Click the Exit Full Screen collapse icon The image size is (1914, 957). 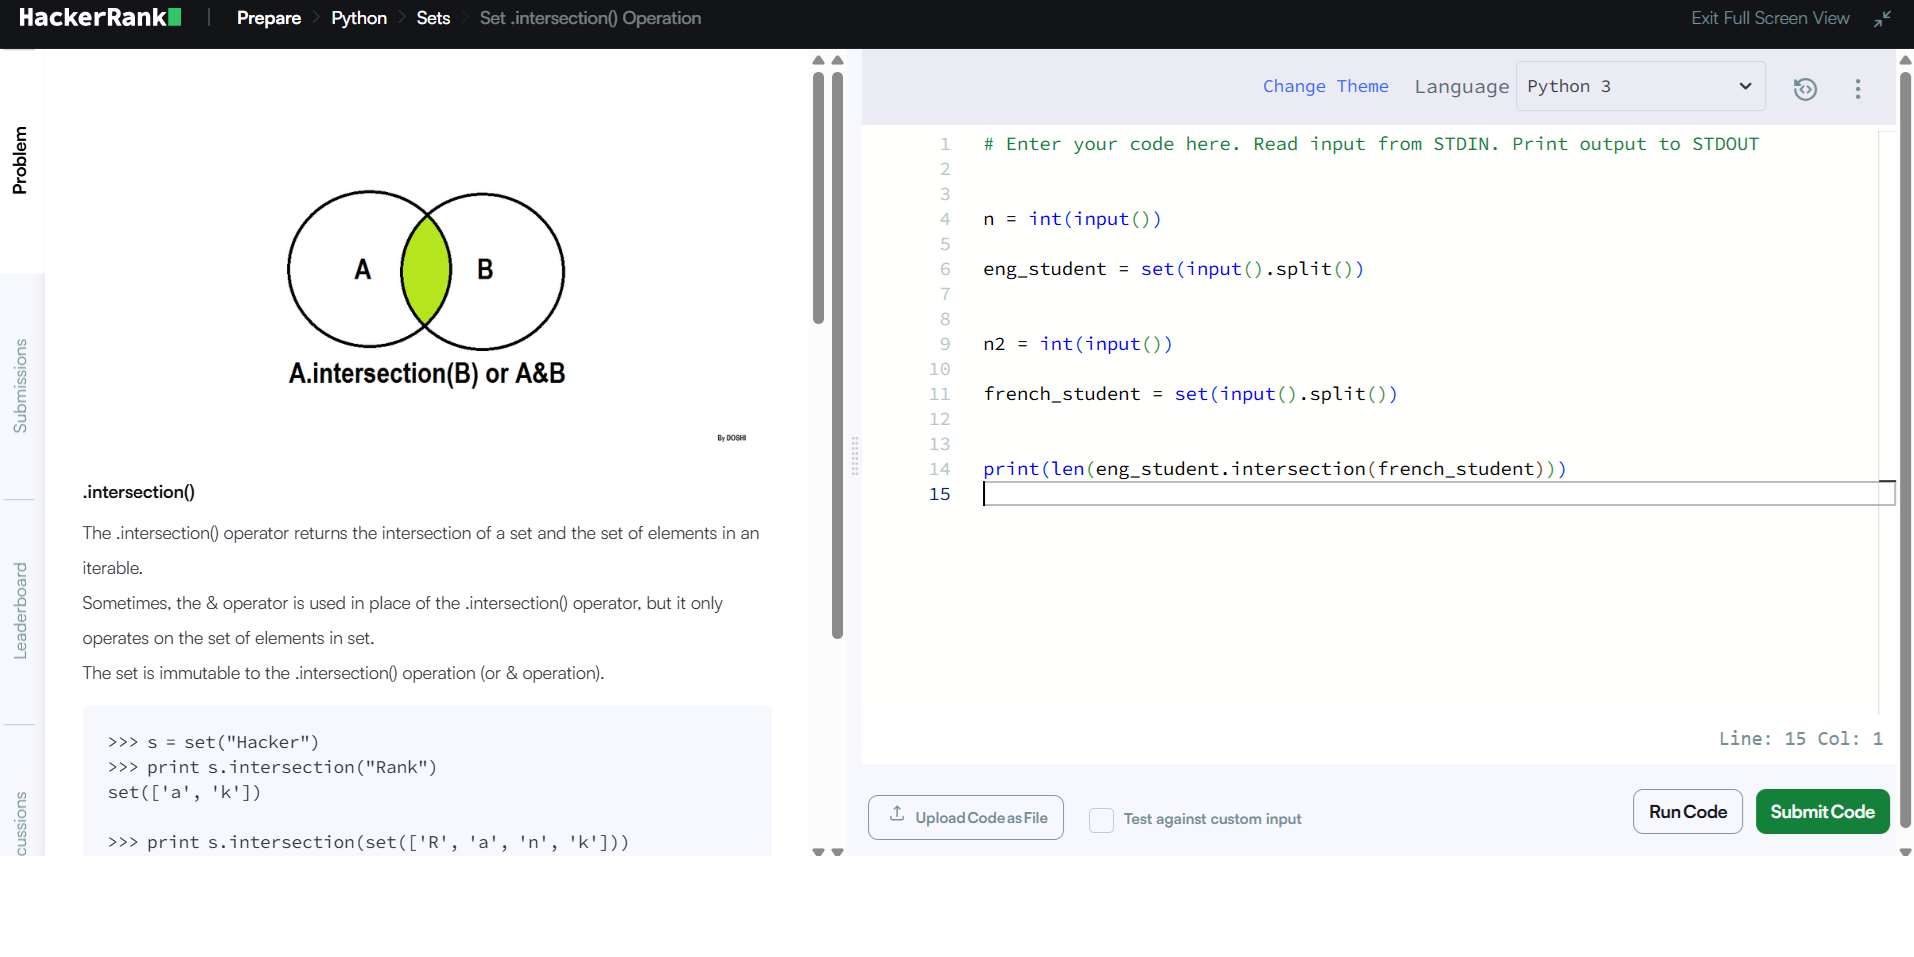coord(1883,18)
